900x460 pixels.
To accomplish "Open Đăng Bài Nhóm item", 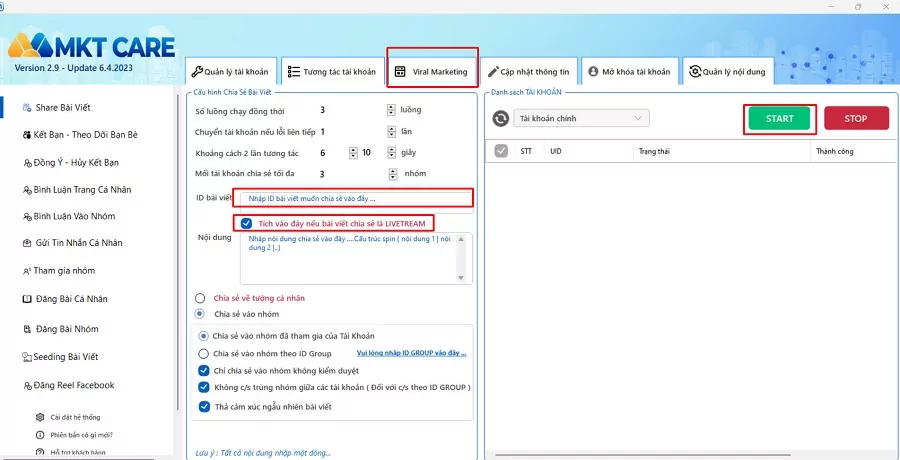I will [67, 329].
